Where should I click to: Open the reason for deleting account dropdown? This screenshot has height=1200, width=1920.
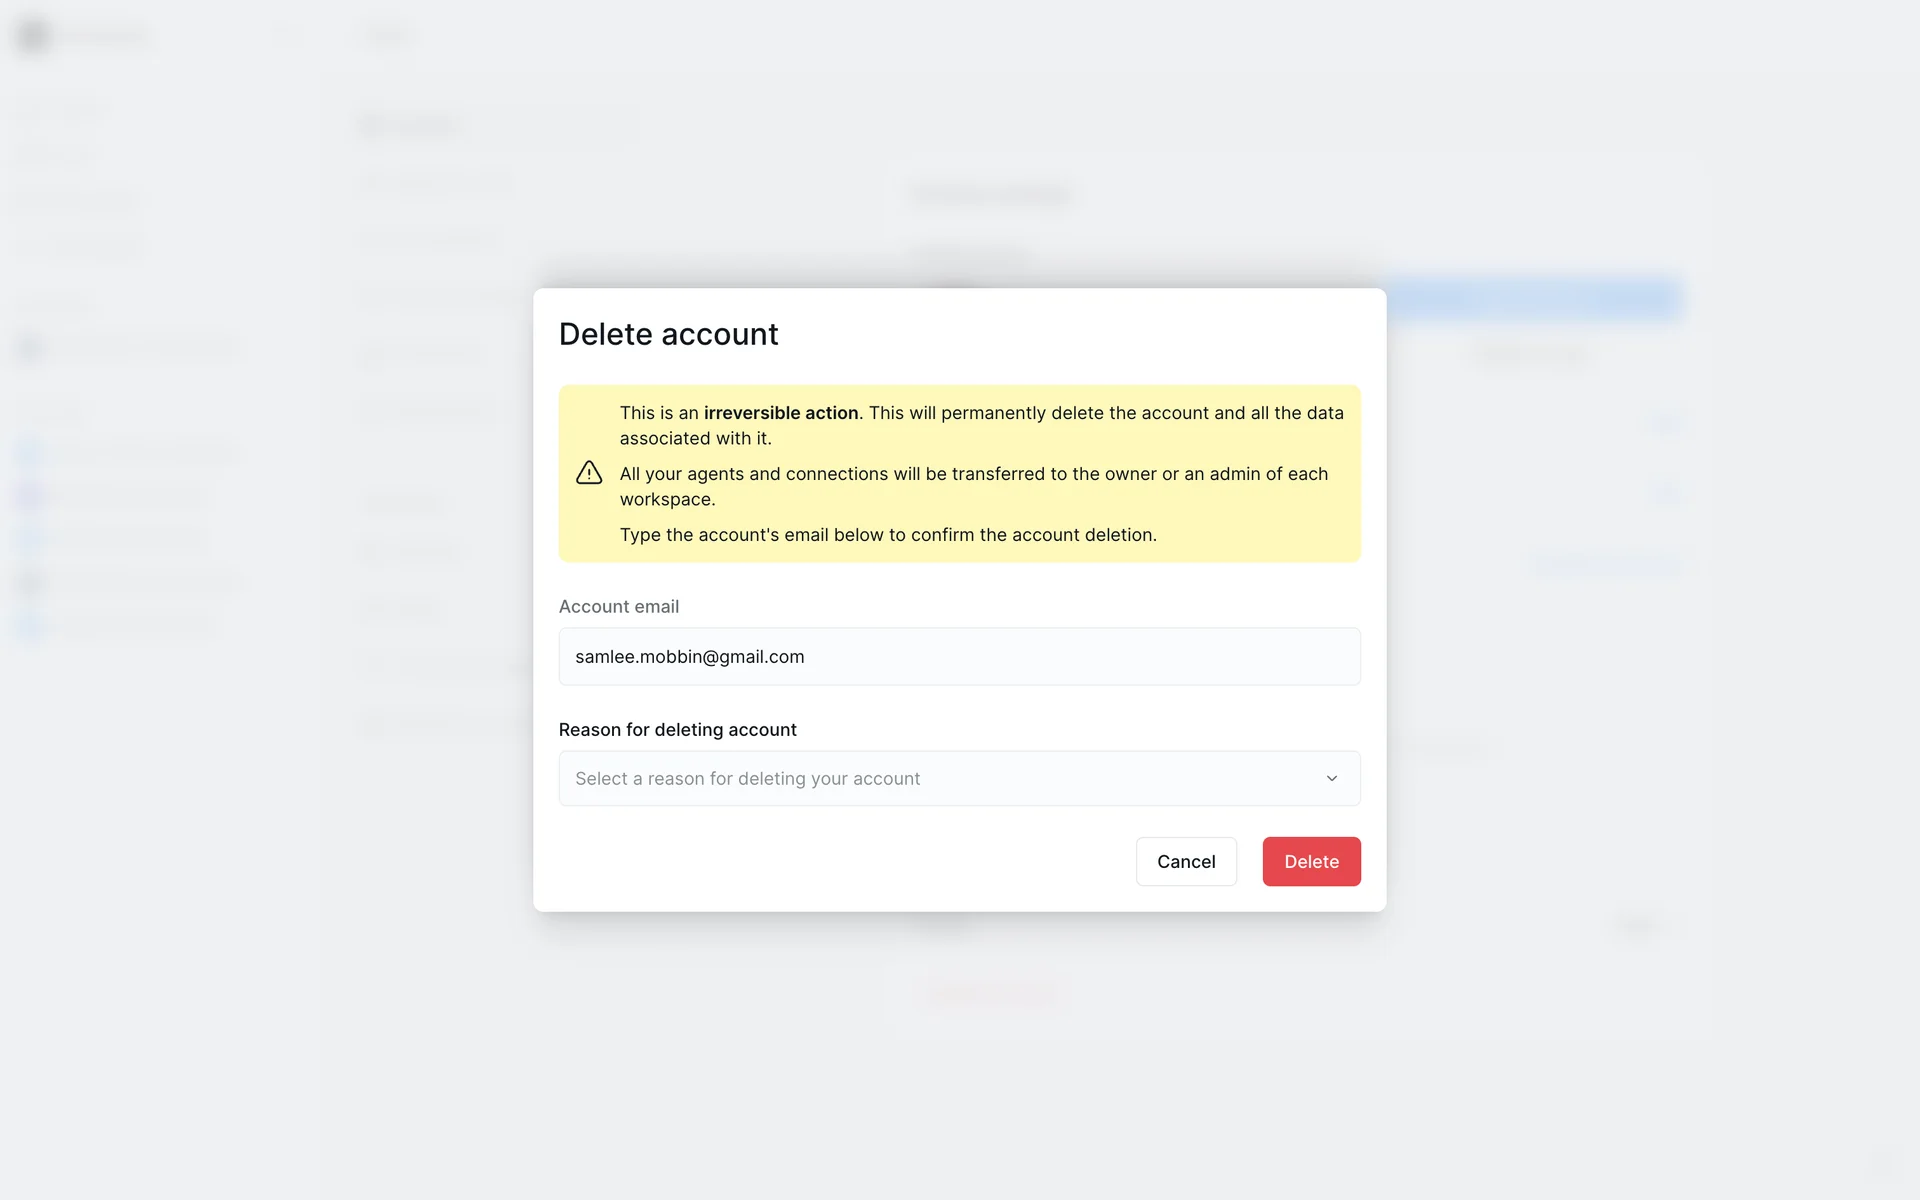(958, 779)
